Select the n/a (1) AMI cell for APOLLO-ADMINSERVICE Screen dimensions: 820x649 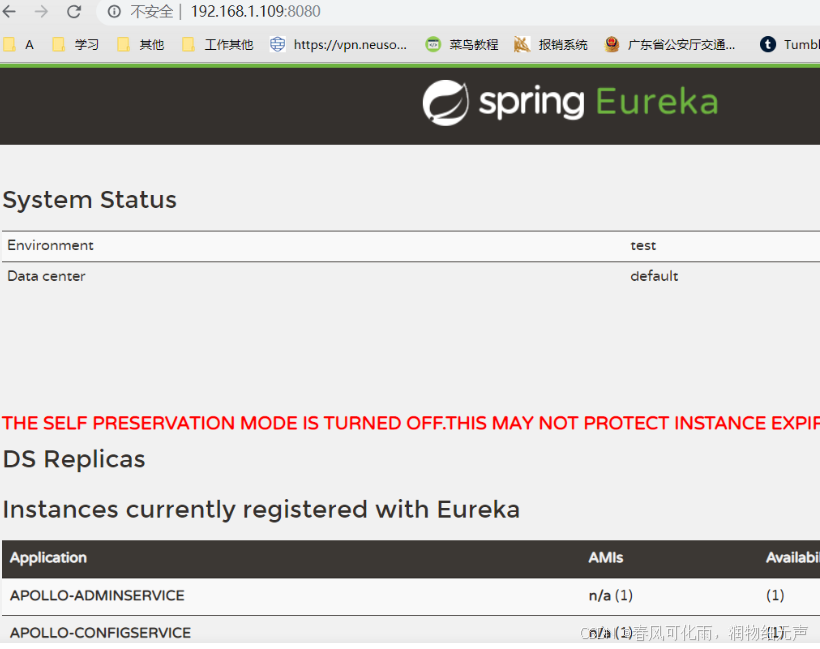610,596
